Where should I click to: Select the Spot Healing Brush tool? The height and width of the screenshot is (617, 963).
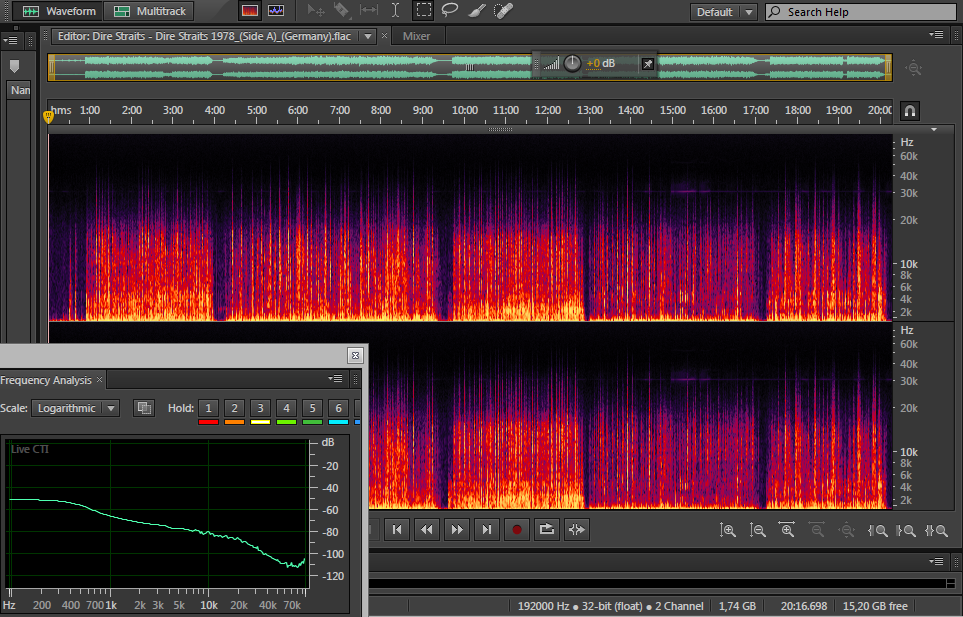504,10
